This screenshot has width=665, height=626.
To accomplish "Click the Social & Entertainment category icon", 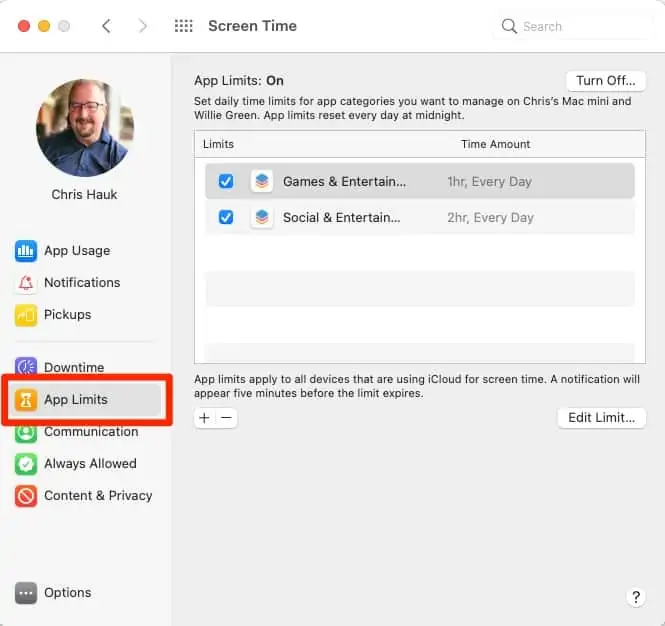I will (x=262, y=218).
